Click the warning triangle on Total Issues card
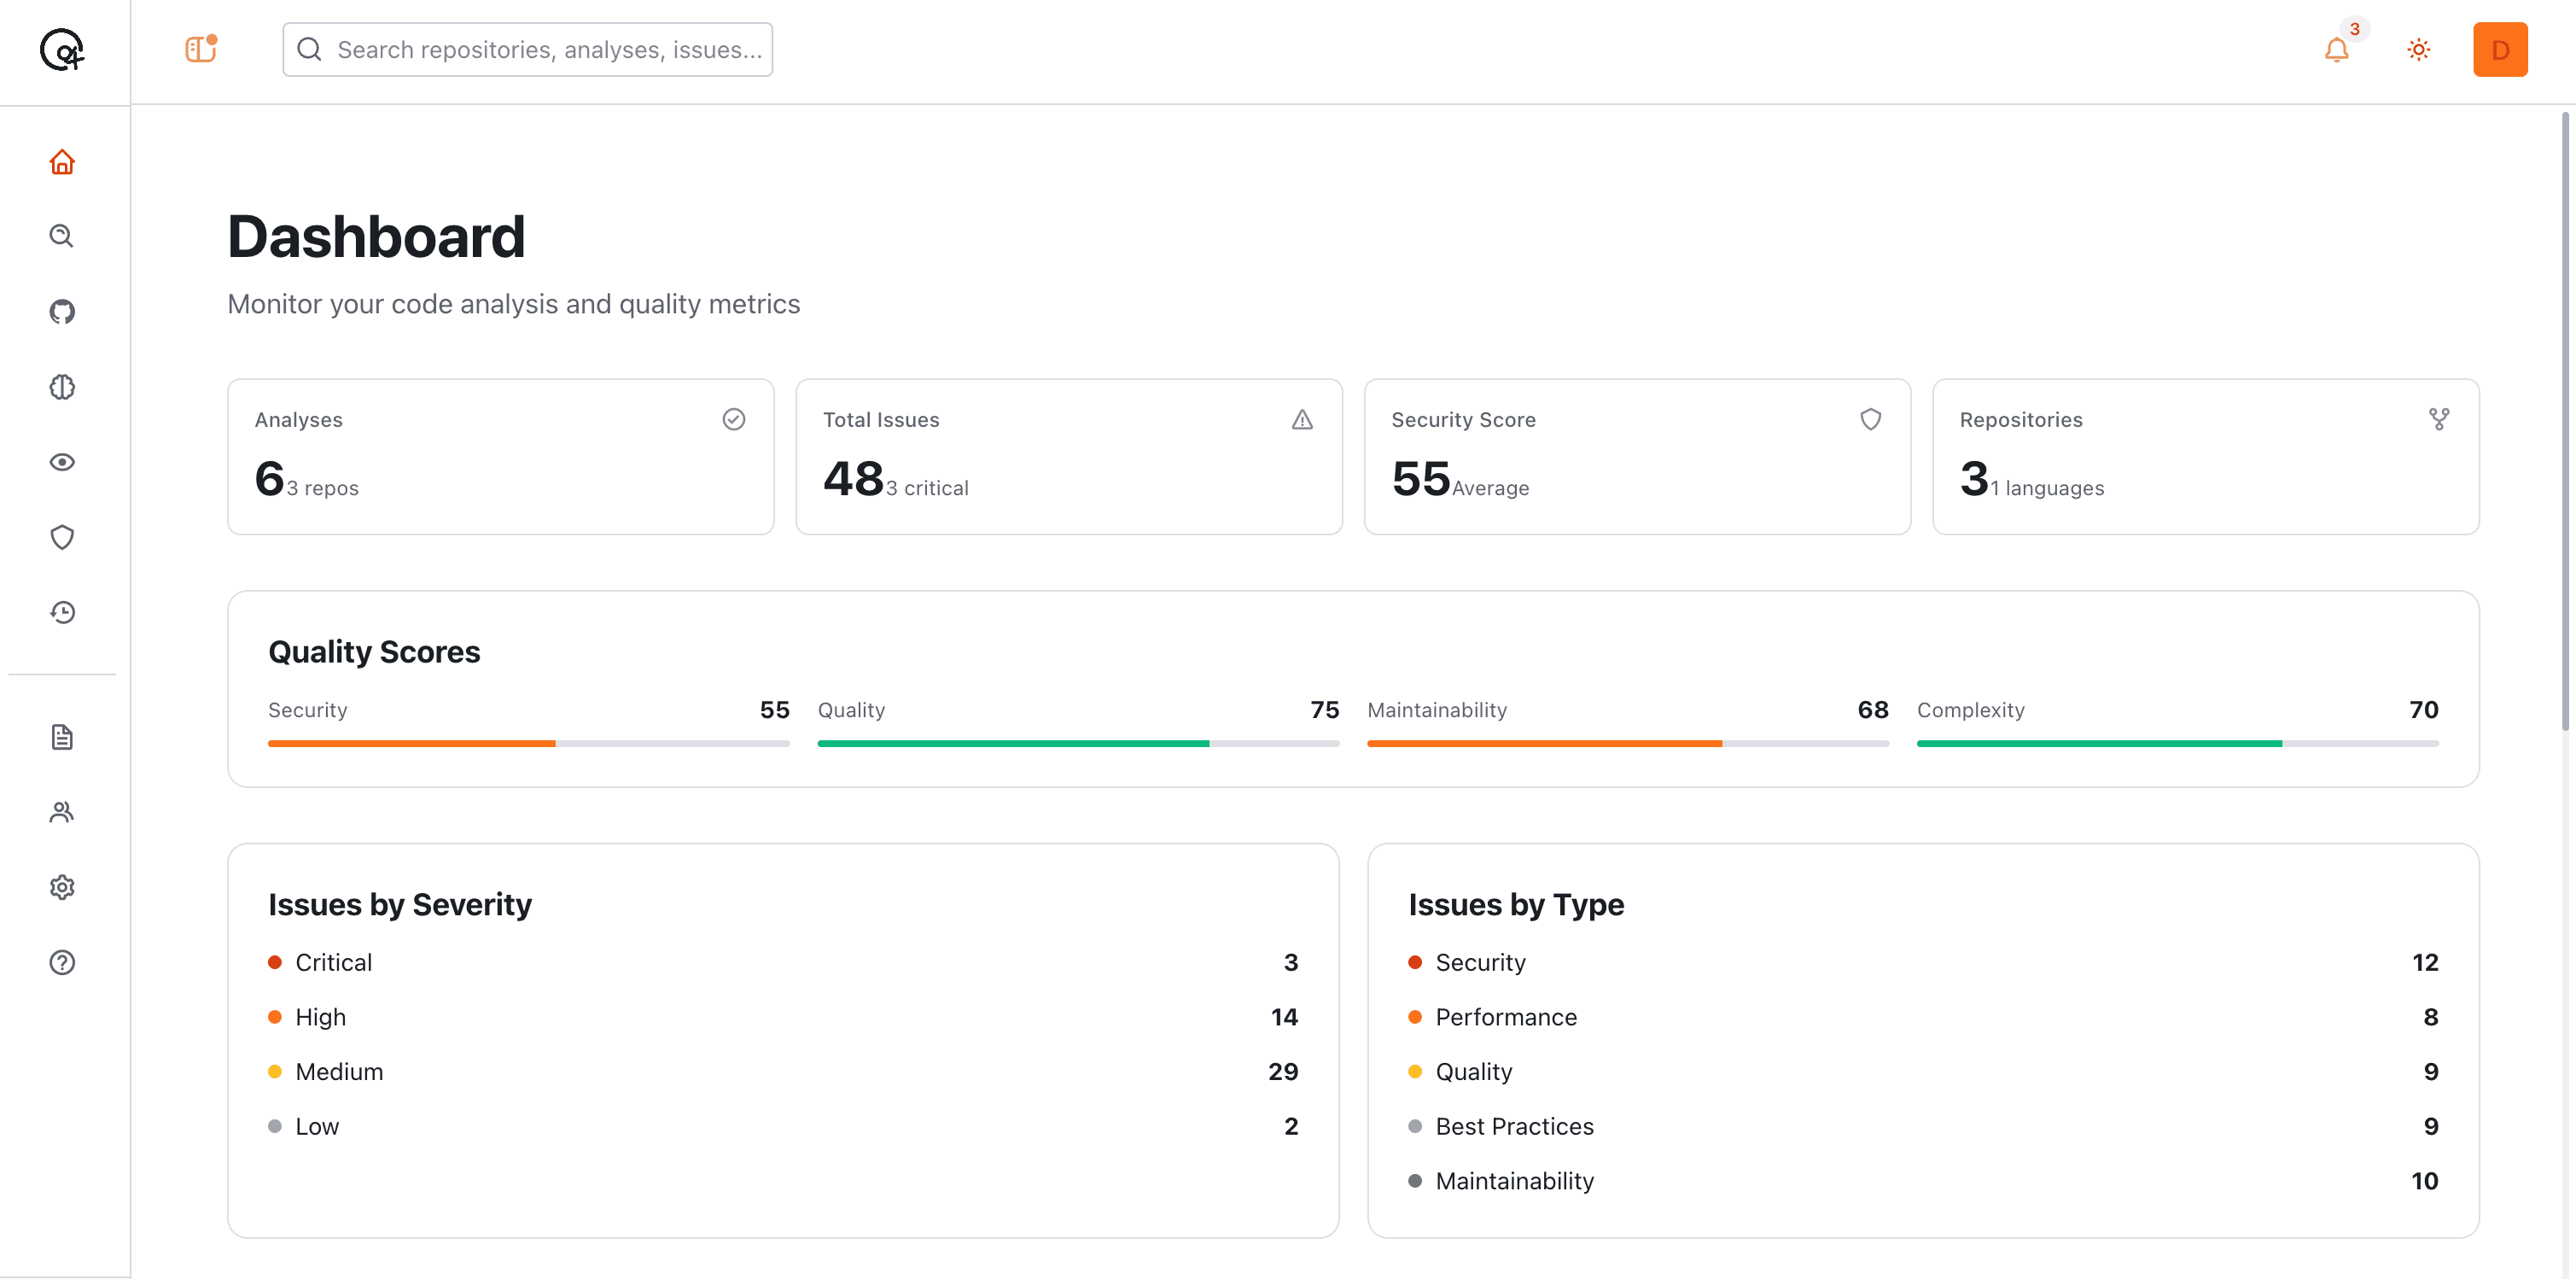 click(x=1302, y=419)
